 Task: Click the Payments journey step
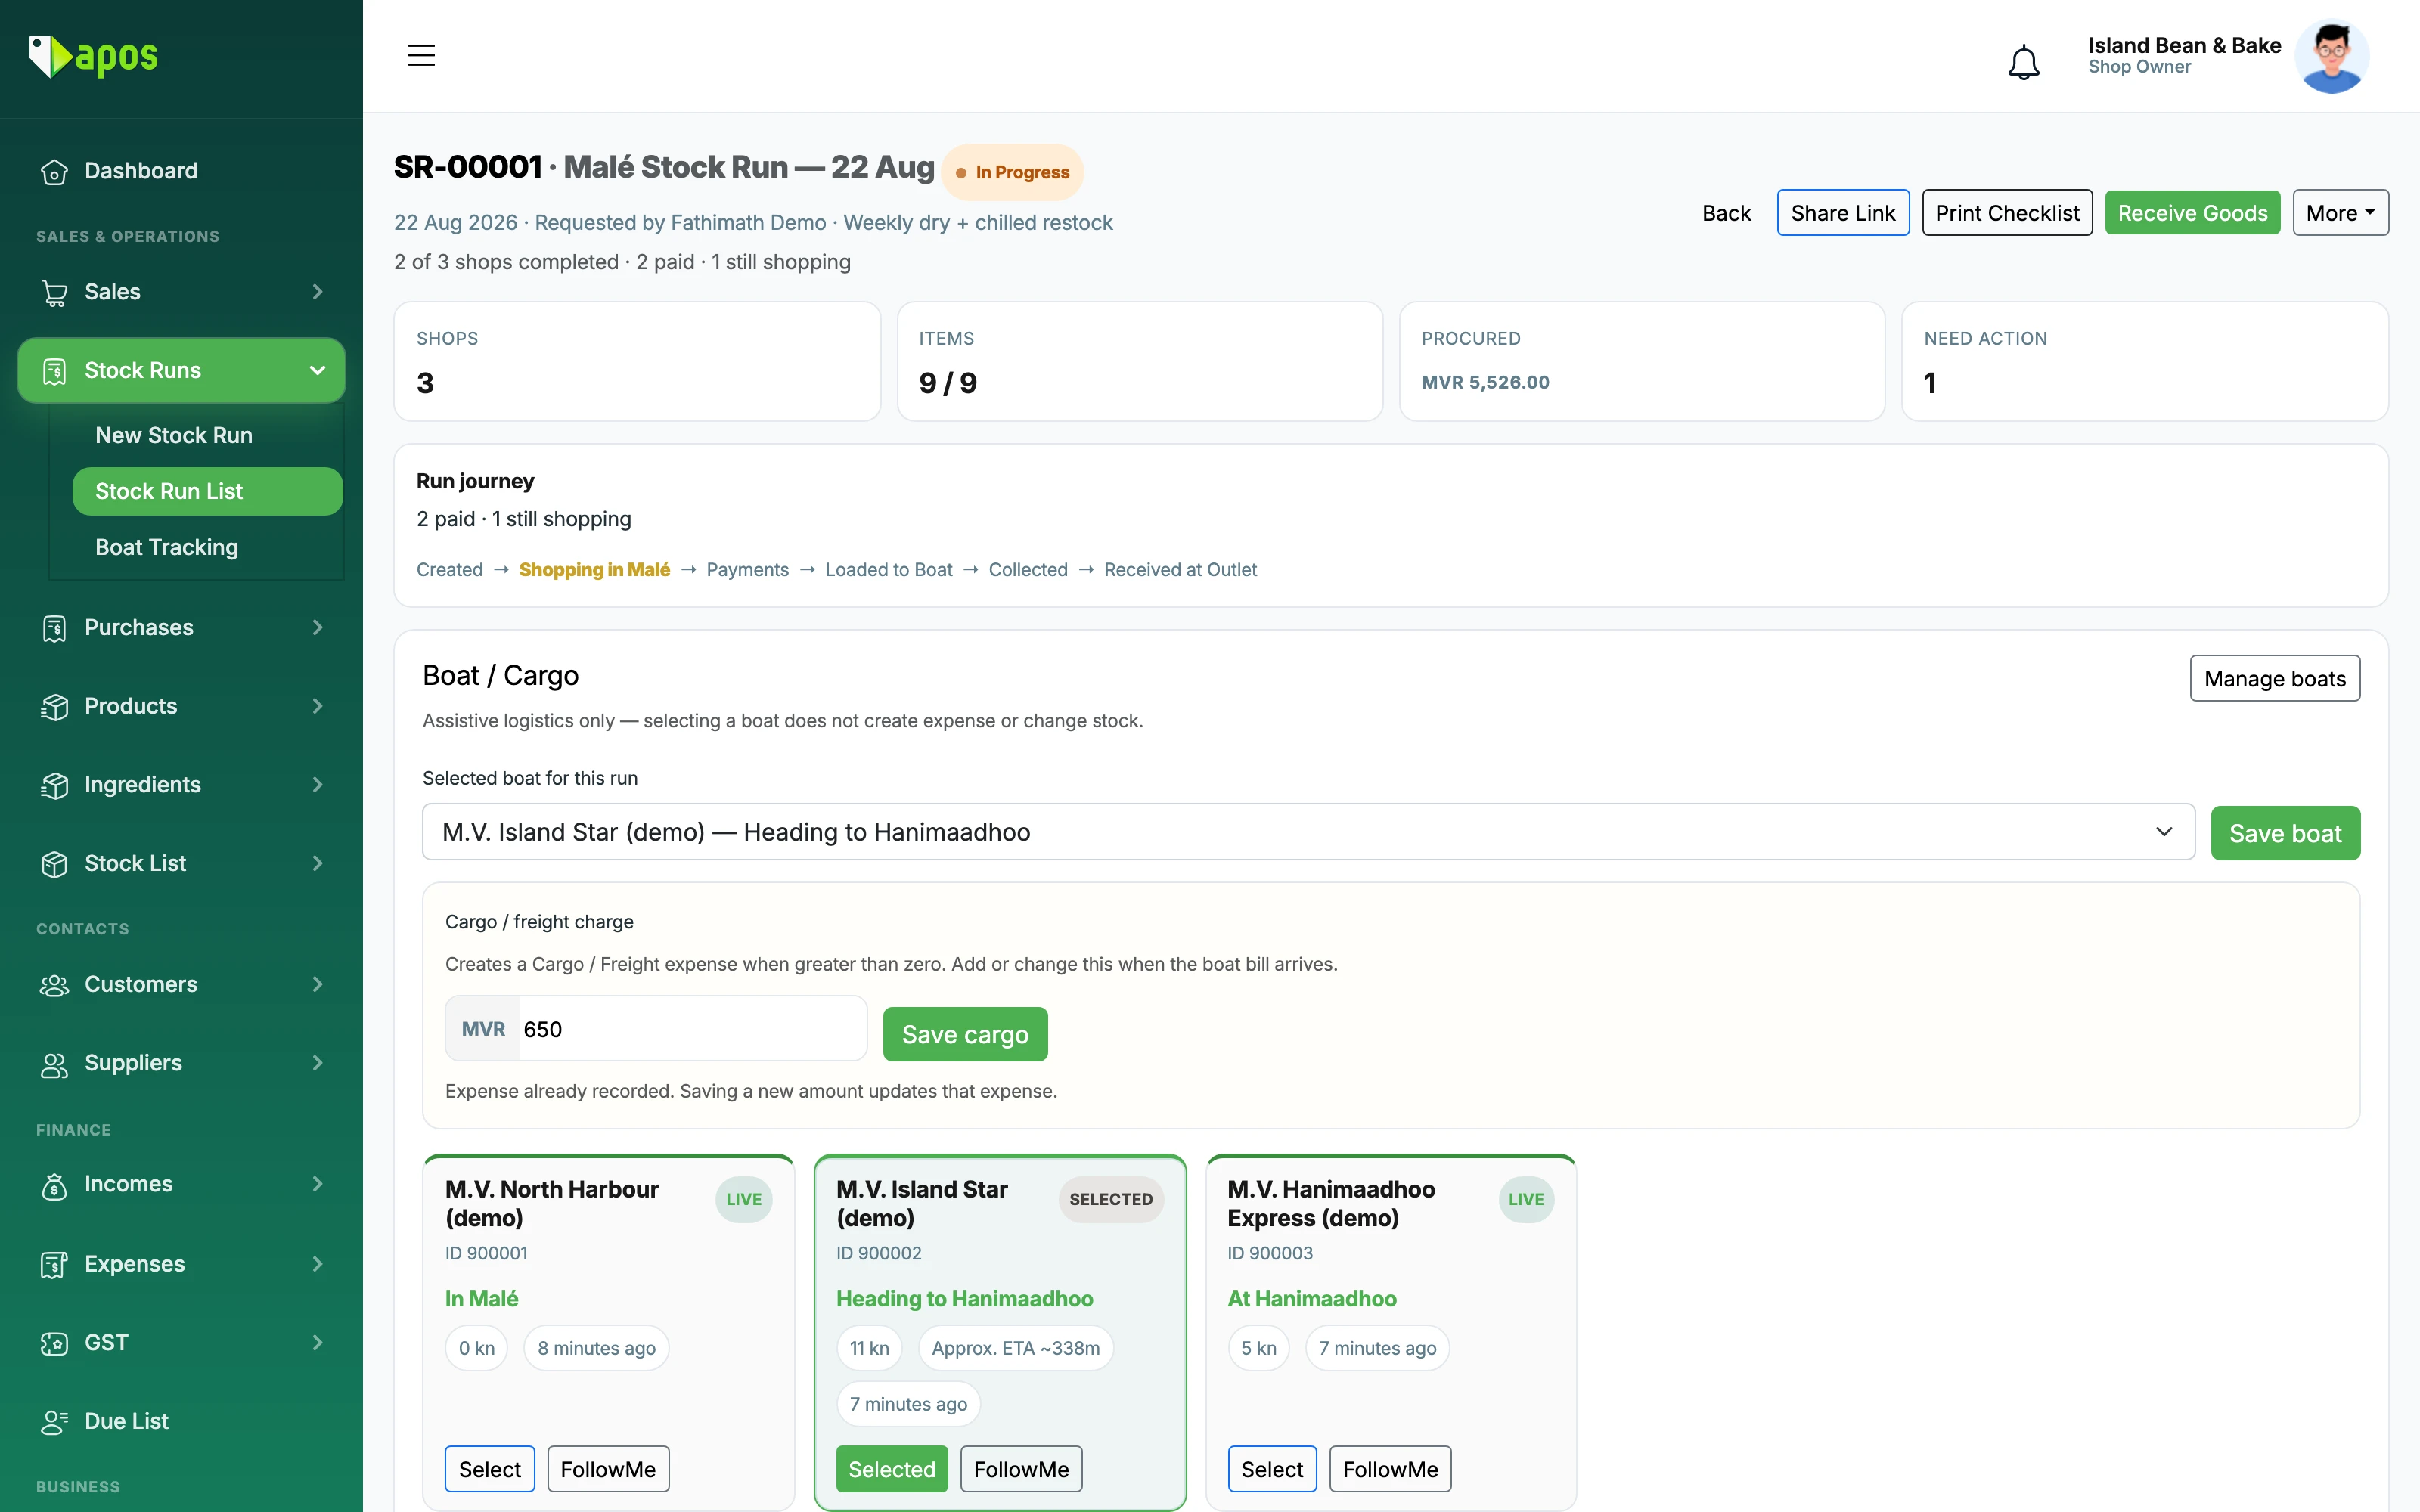coord(747,570)
